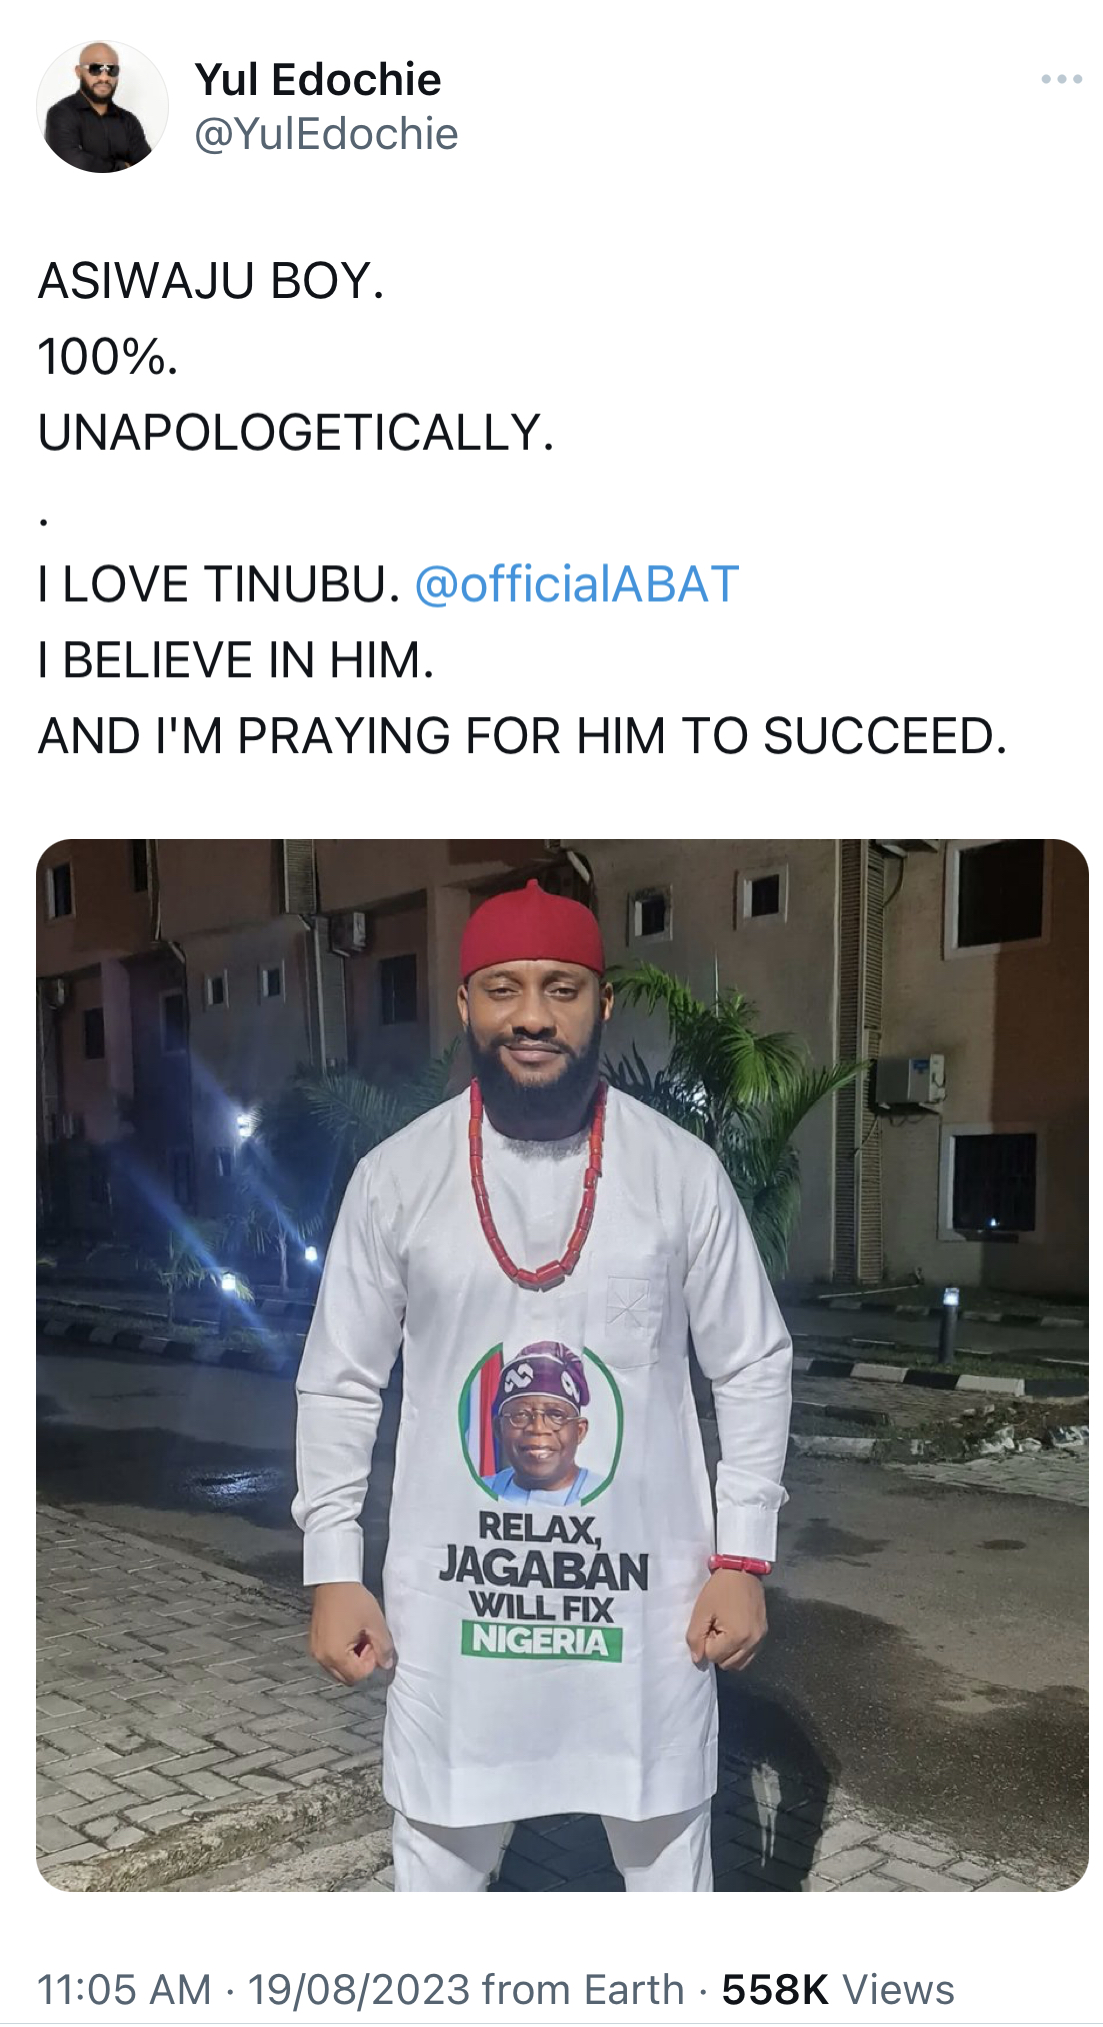Open the 558K Views count

pyautogui.click(x=838, y=1989)
